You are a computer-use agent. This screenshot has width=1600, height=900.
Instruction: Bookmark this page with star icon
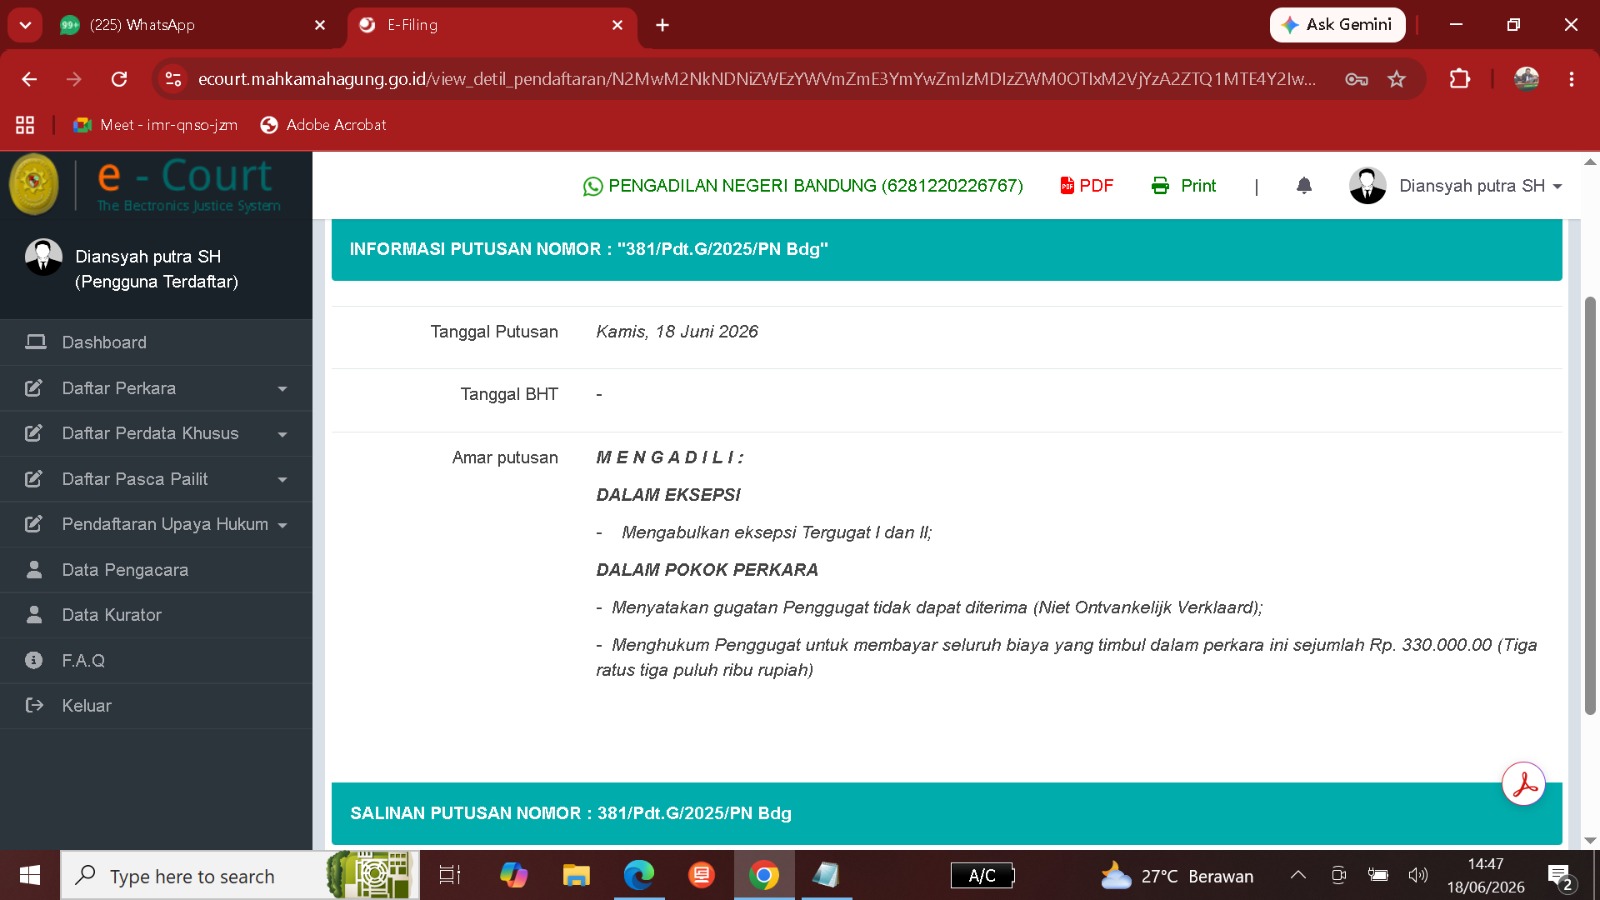tap(1397, 79)
